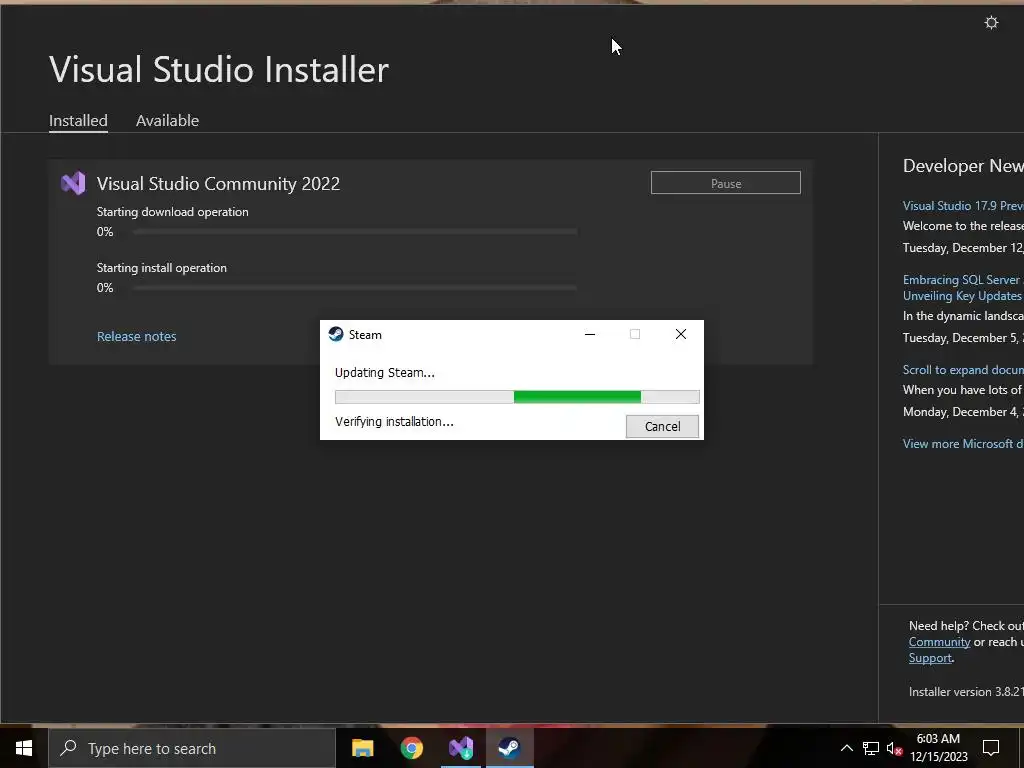Open View more Microsoft developer news link
This screenshot has width=1024, height=768.
pos(963,443)
